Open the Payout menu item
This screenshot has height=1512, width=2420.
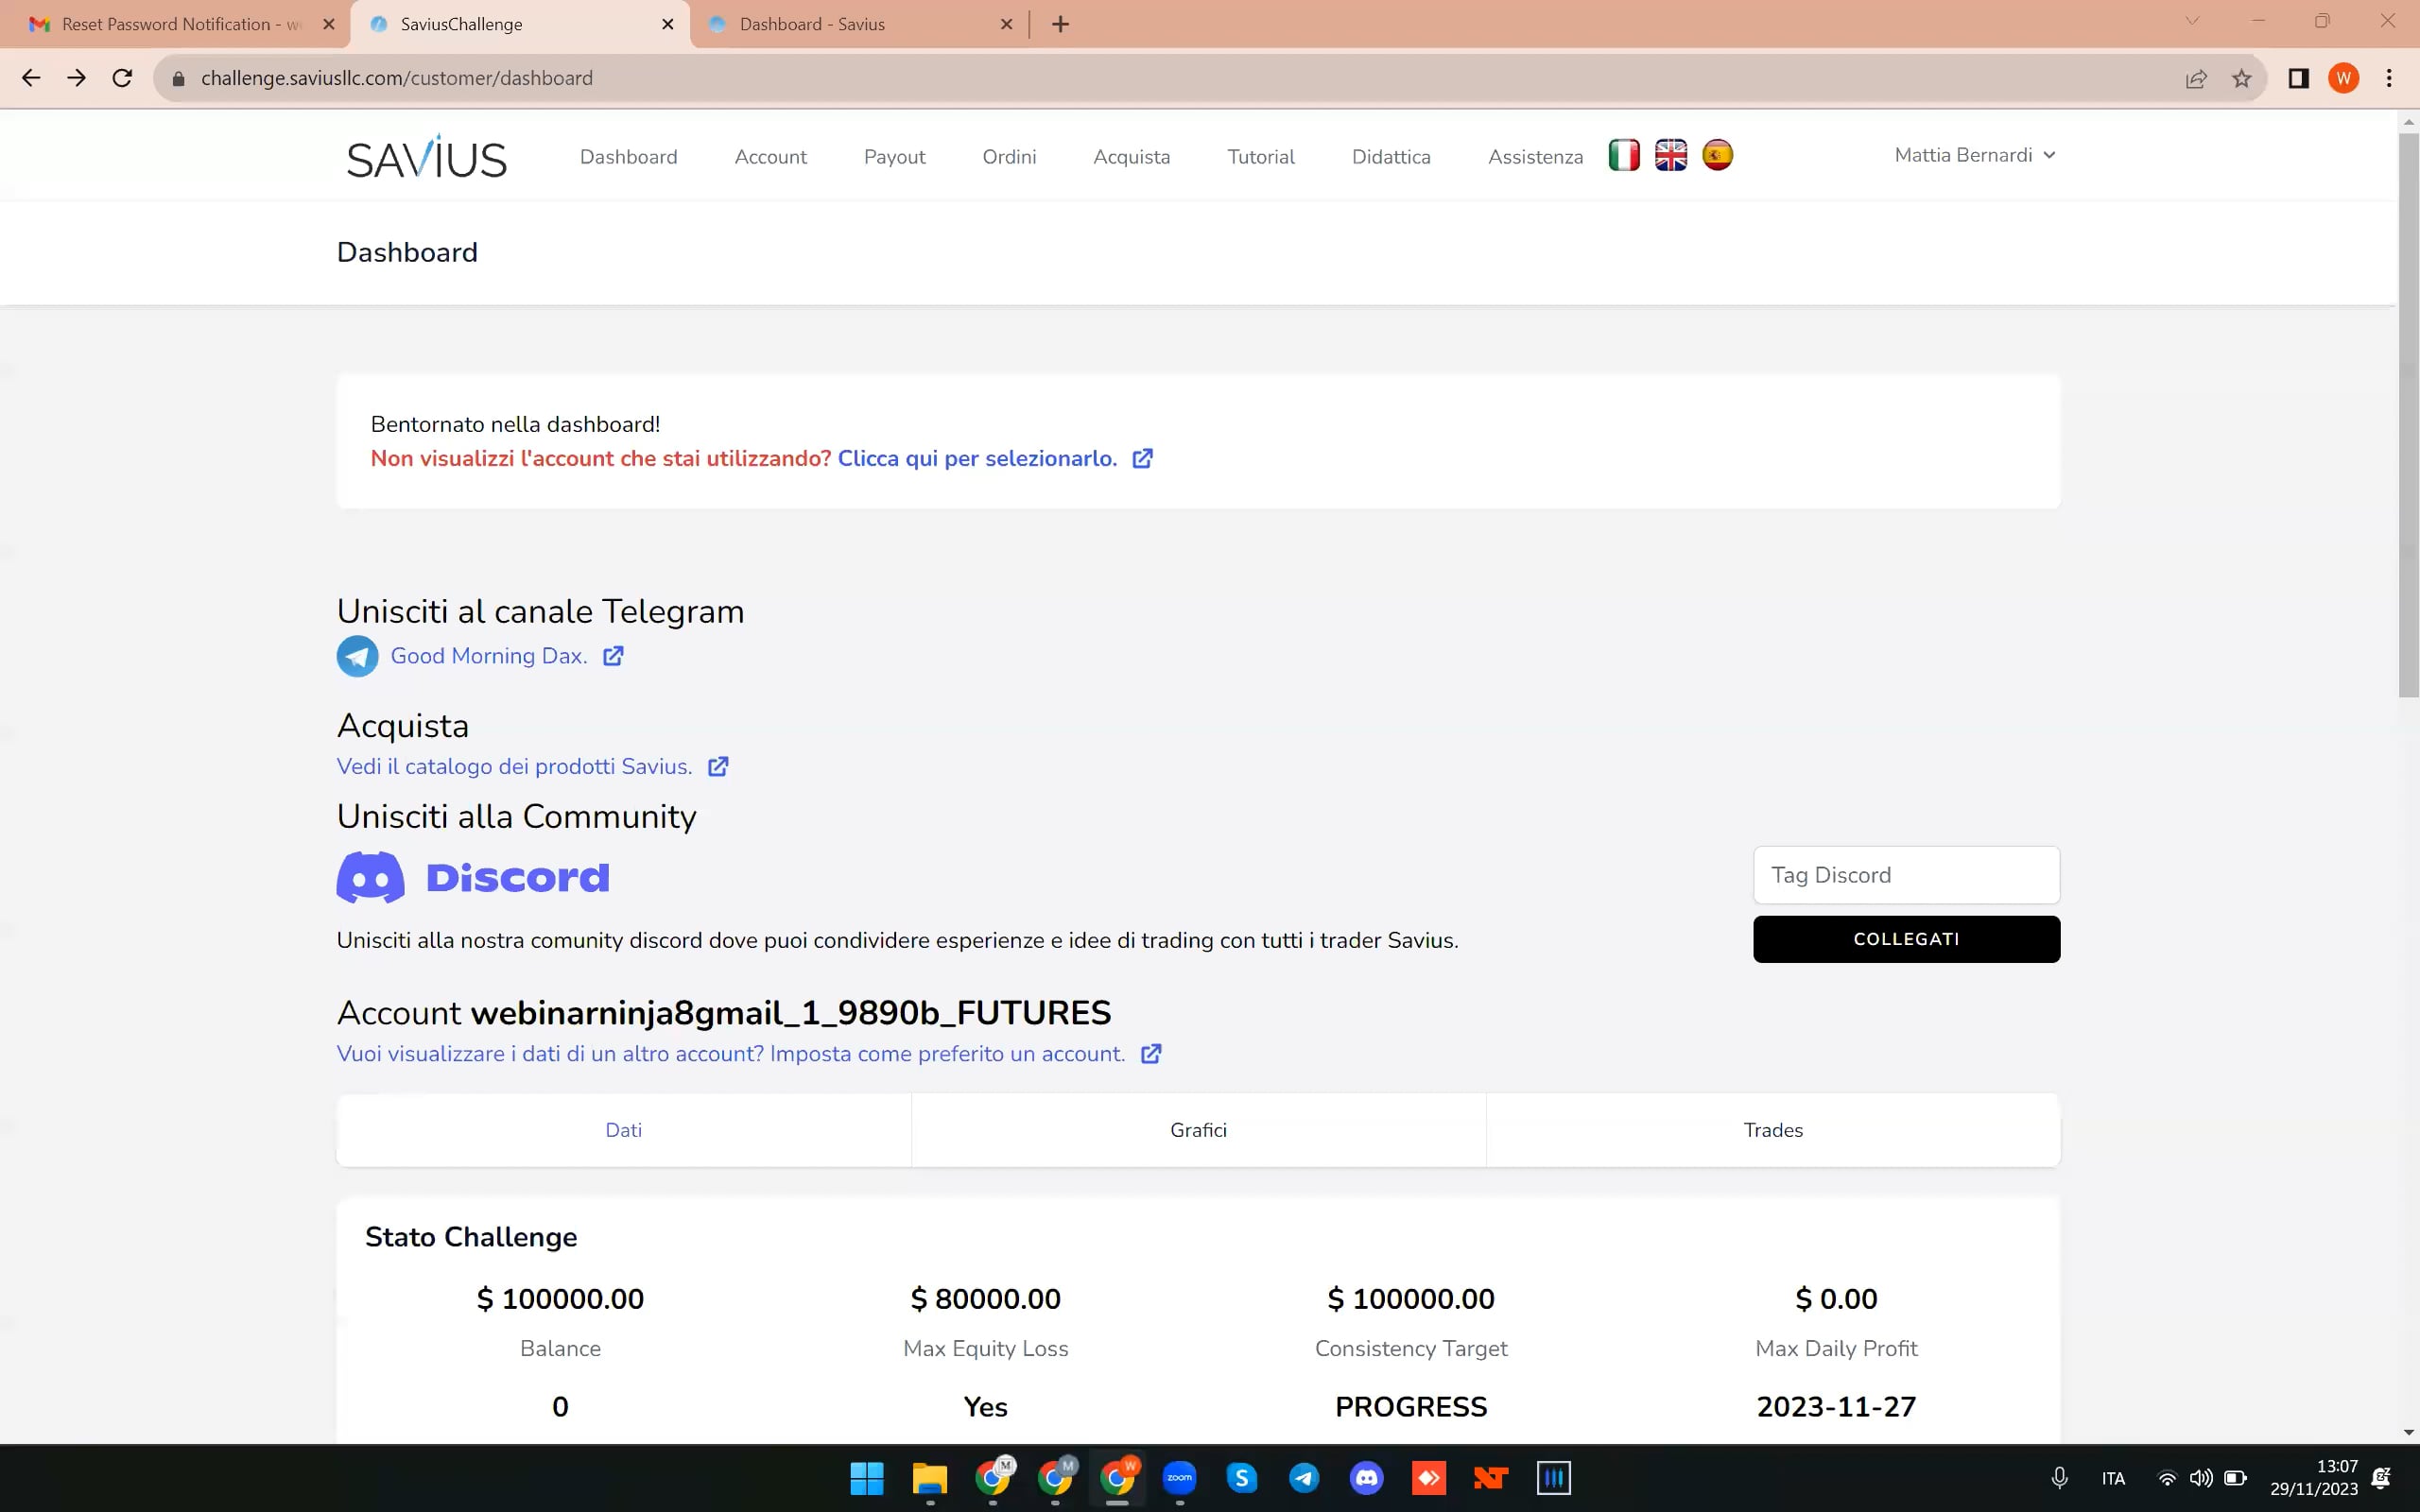(894, 157)
